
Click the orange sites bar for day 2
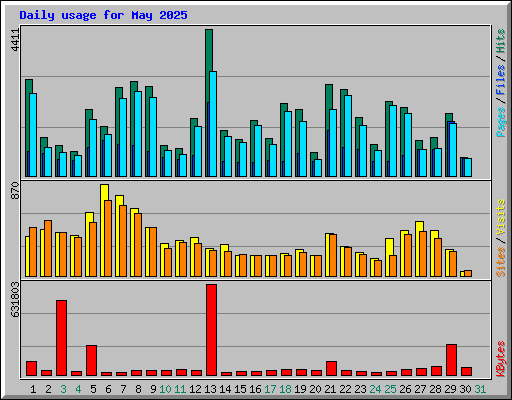[48, 248]
